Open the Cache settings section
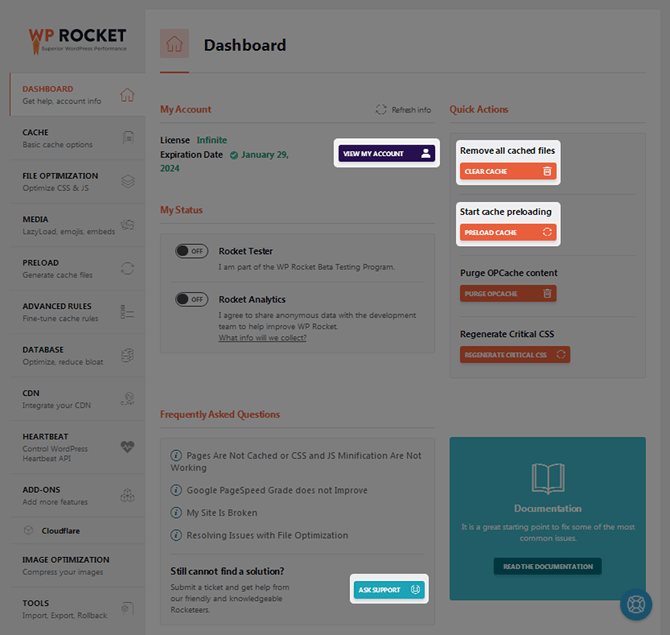 tap(78, 138)
